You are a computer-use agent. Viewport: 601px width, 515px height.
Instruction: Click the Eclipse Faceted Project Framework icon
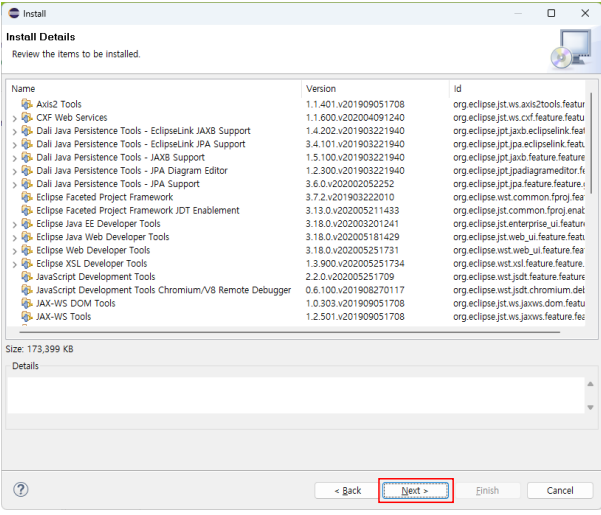click(27, 197)
